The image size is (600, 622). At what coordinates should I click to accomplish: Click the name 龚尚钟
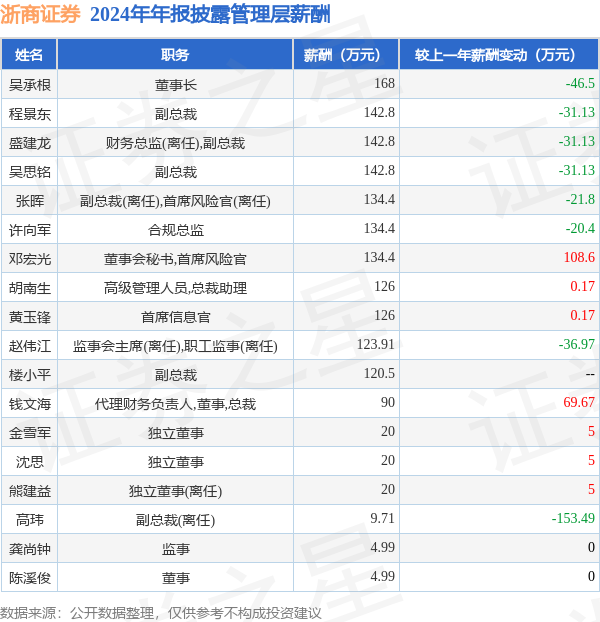(x=30, y=549)
